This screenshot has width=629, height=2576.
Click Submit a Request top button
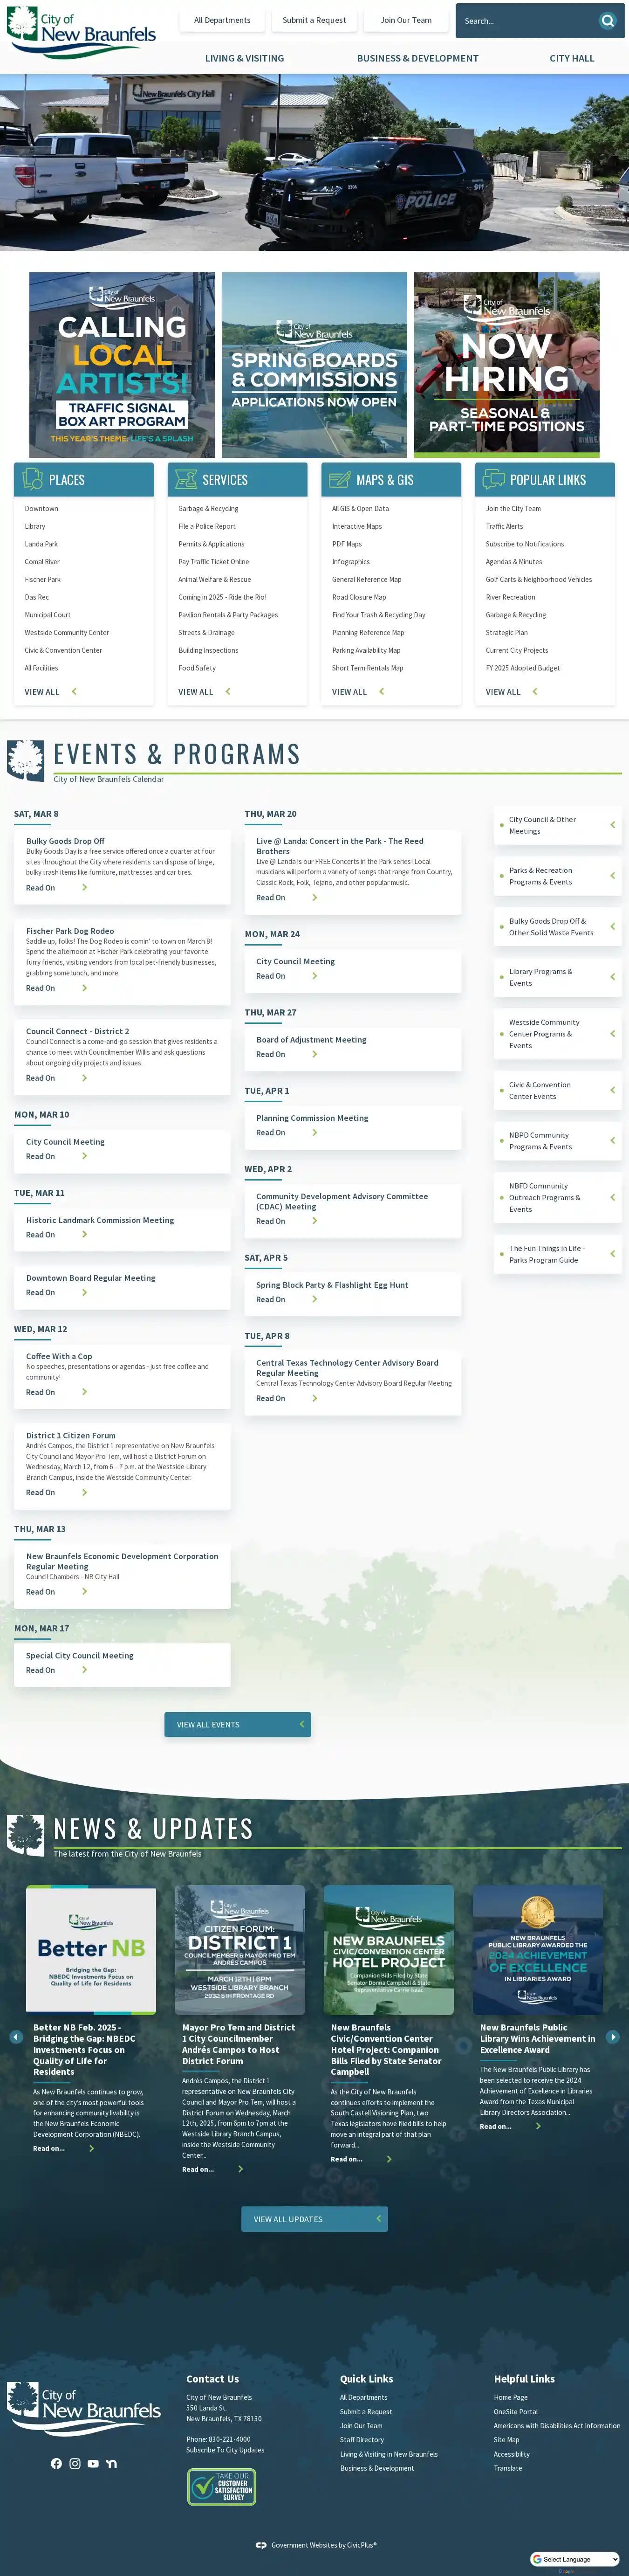click(314, 20)
